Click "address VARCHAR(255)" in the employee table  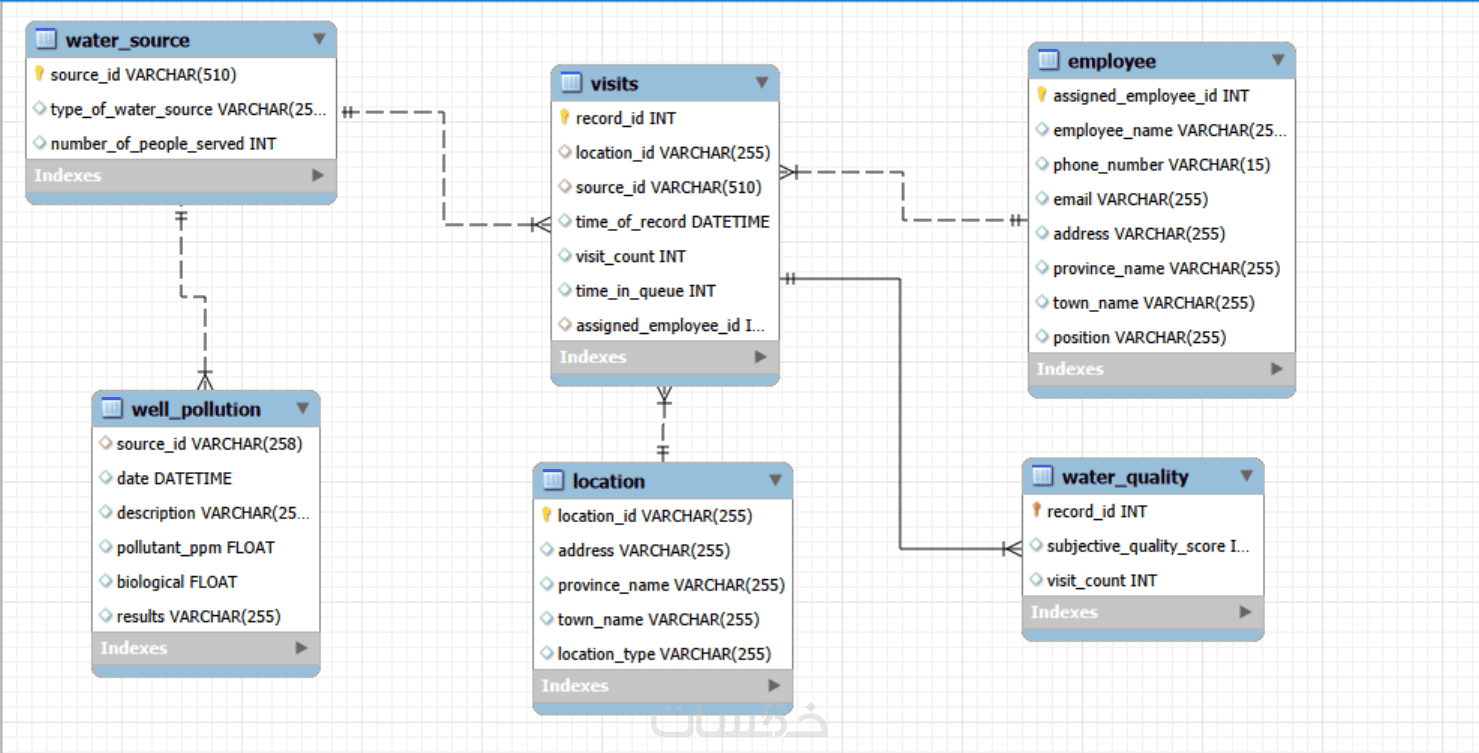1139,234
